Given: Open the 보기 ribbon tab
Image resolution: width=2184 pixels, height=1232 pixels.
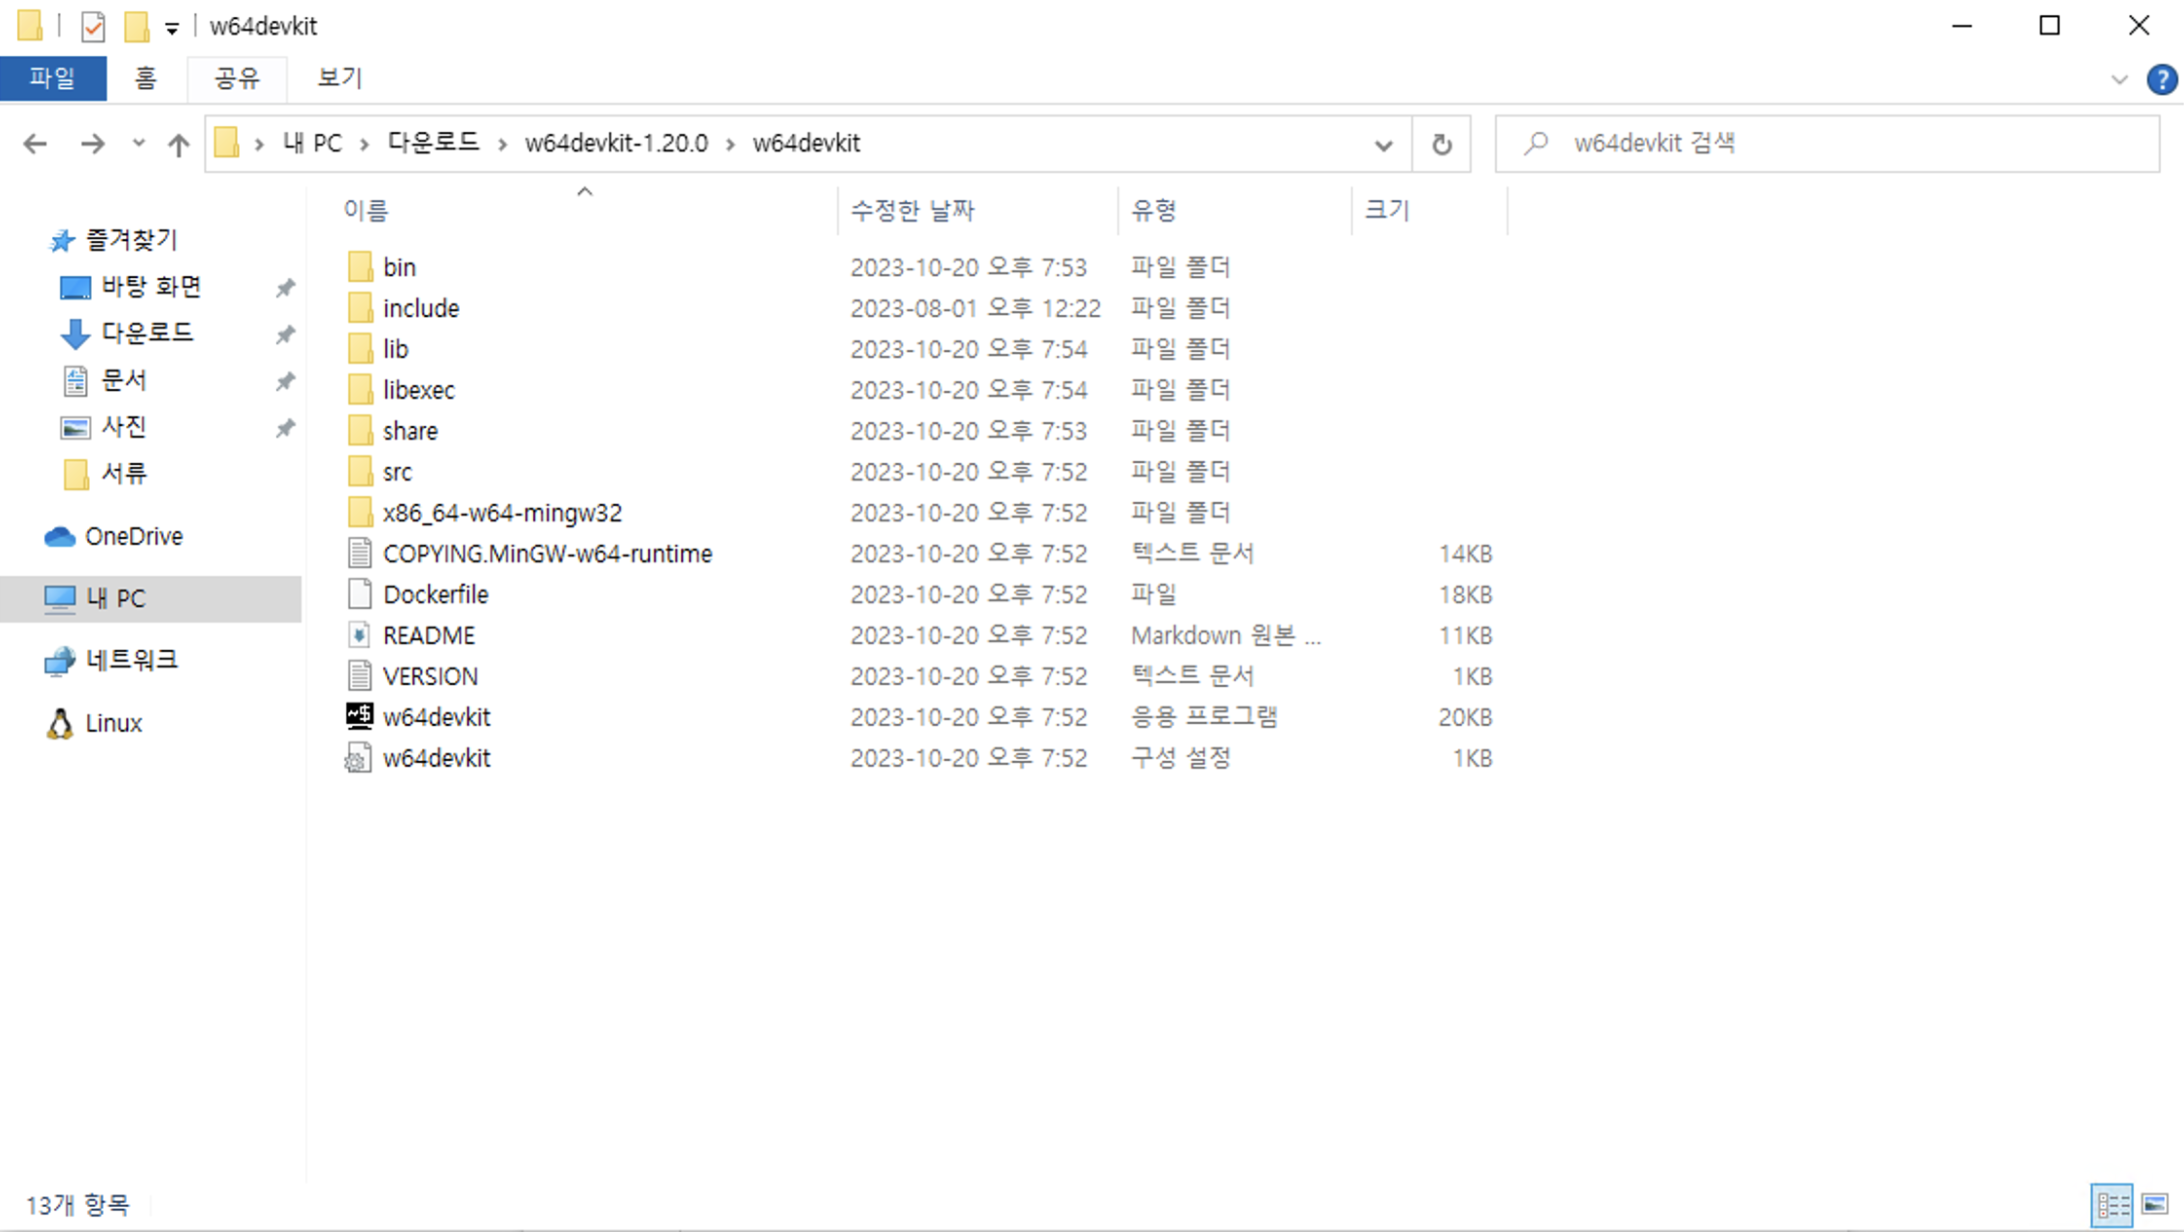Looking at the screenshot, I should pyautogui.click(x=339, y=78).
